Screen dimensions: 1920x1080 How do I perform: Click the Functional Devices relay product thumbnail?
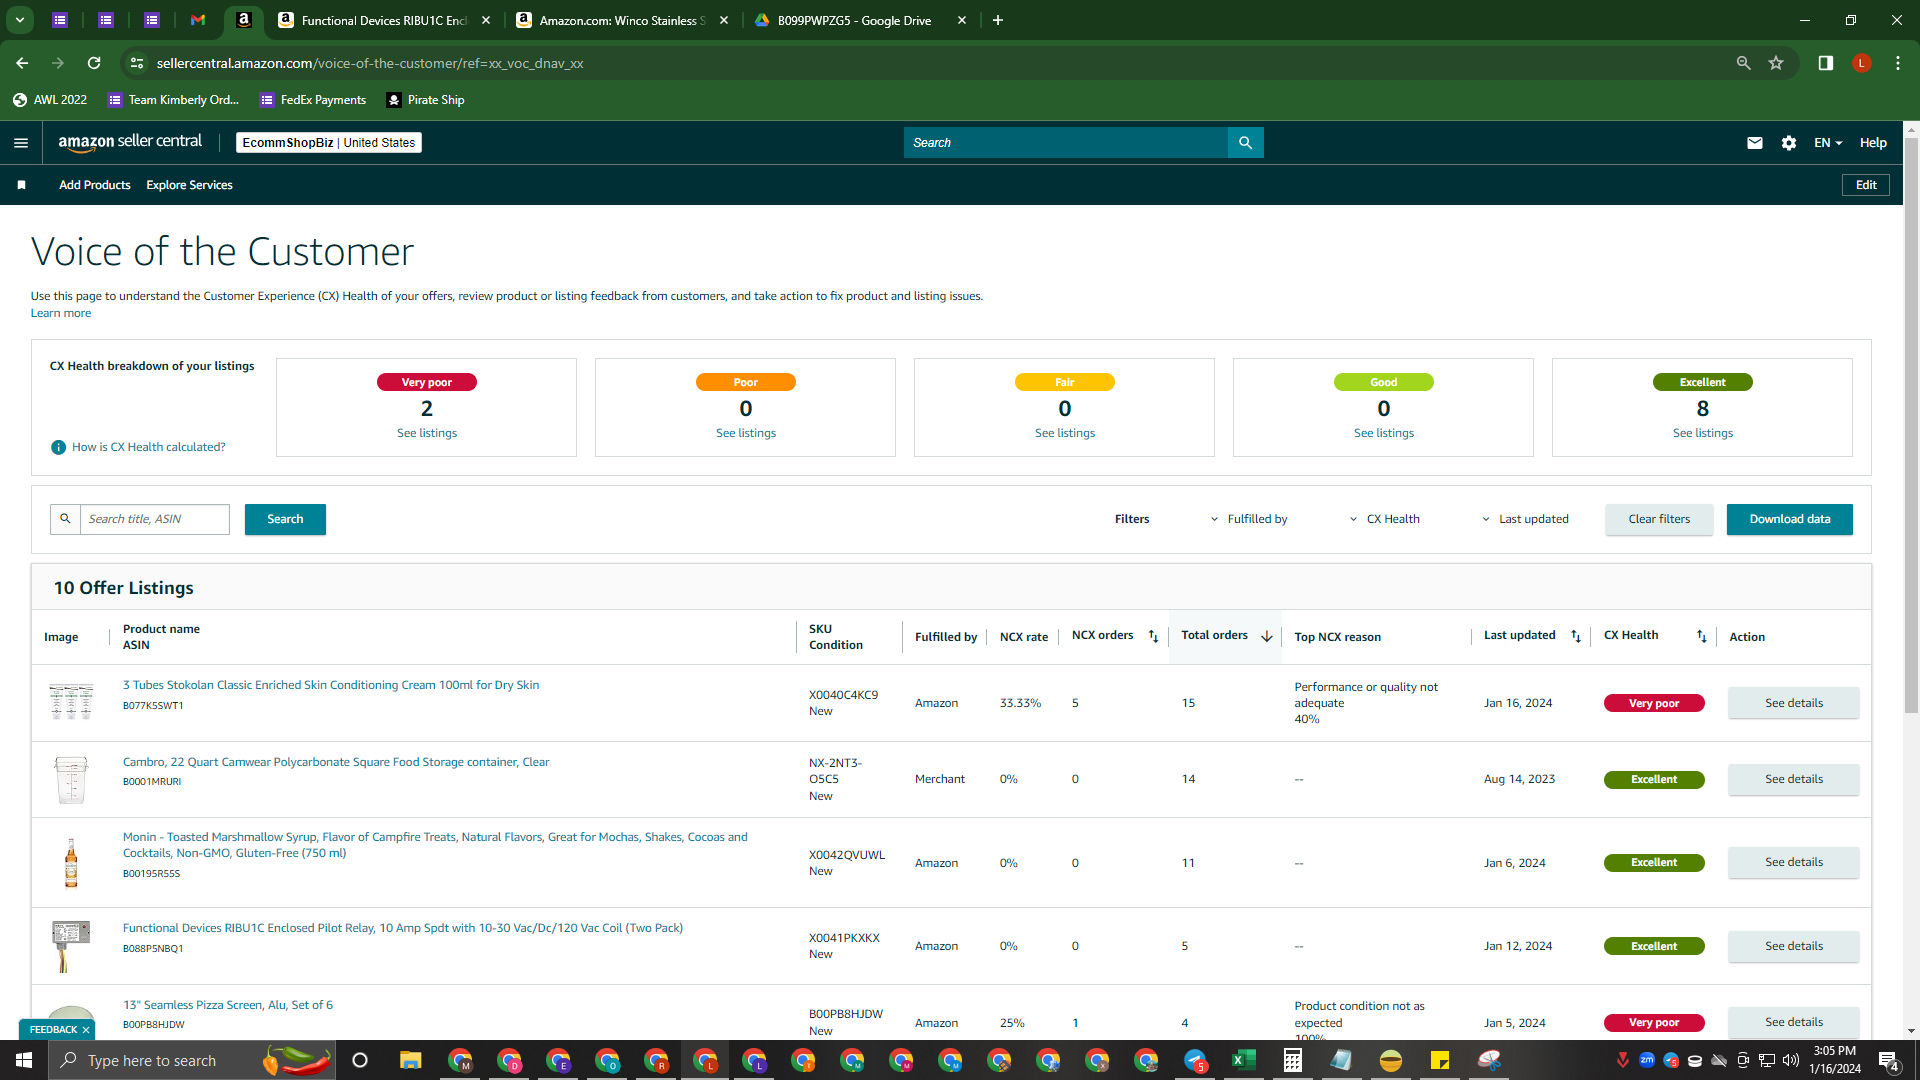(71, 945)
